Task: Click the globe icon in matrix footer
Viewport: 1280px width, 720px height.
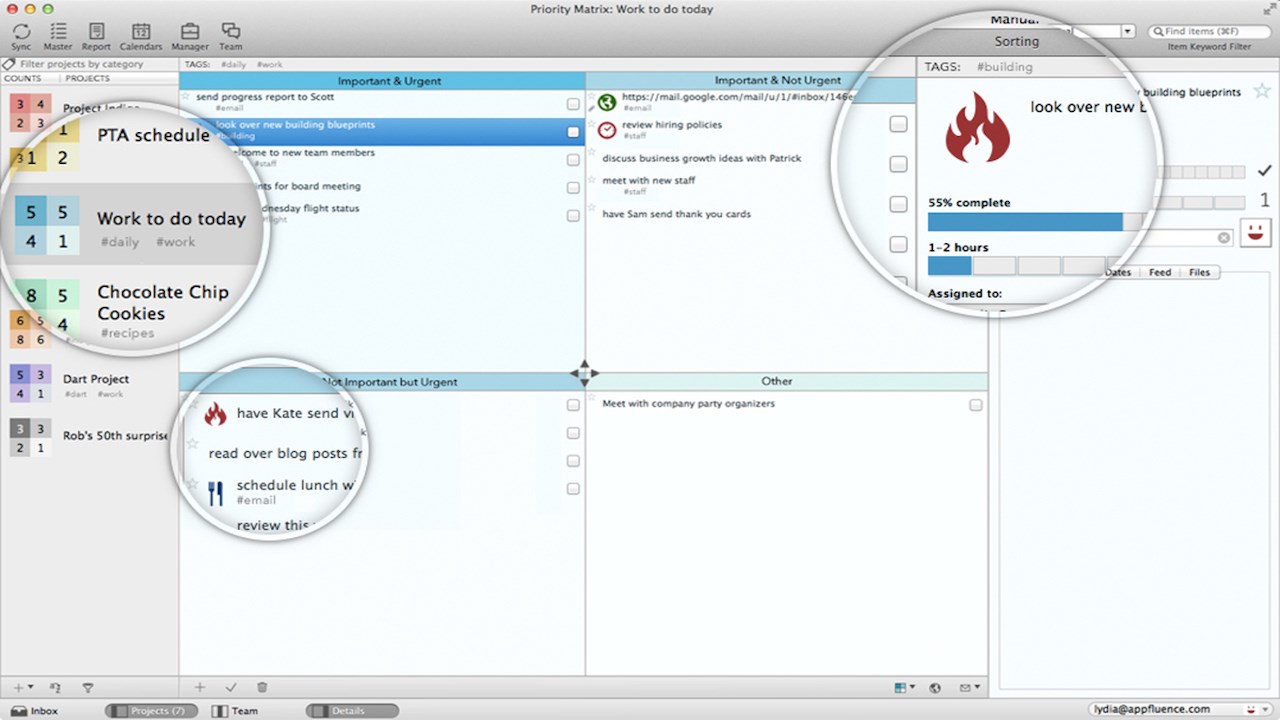Action: (935, 687)
